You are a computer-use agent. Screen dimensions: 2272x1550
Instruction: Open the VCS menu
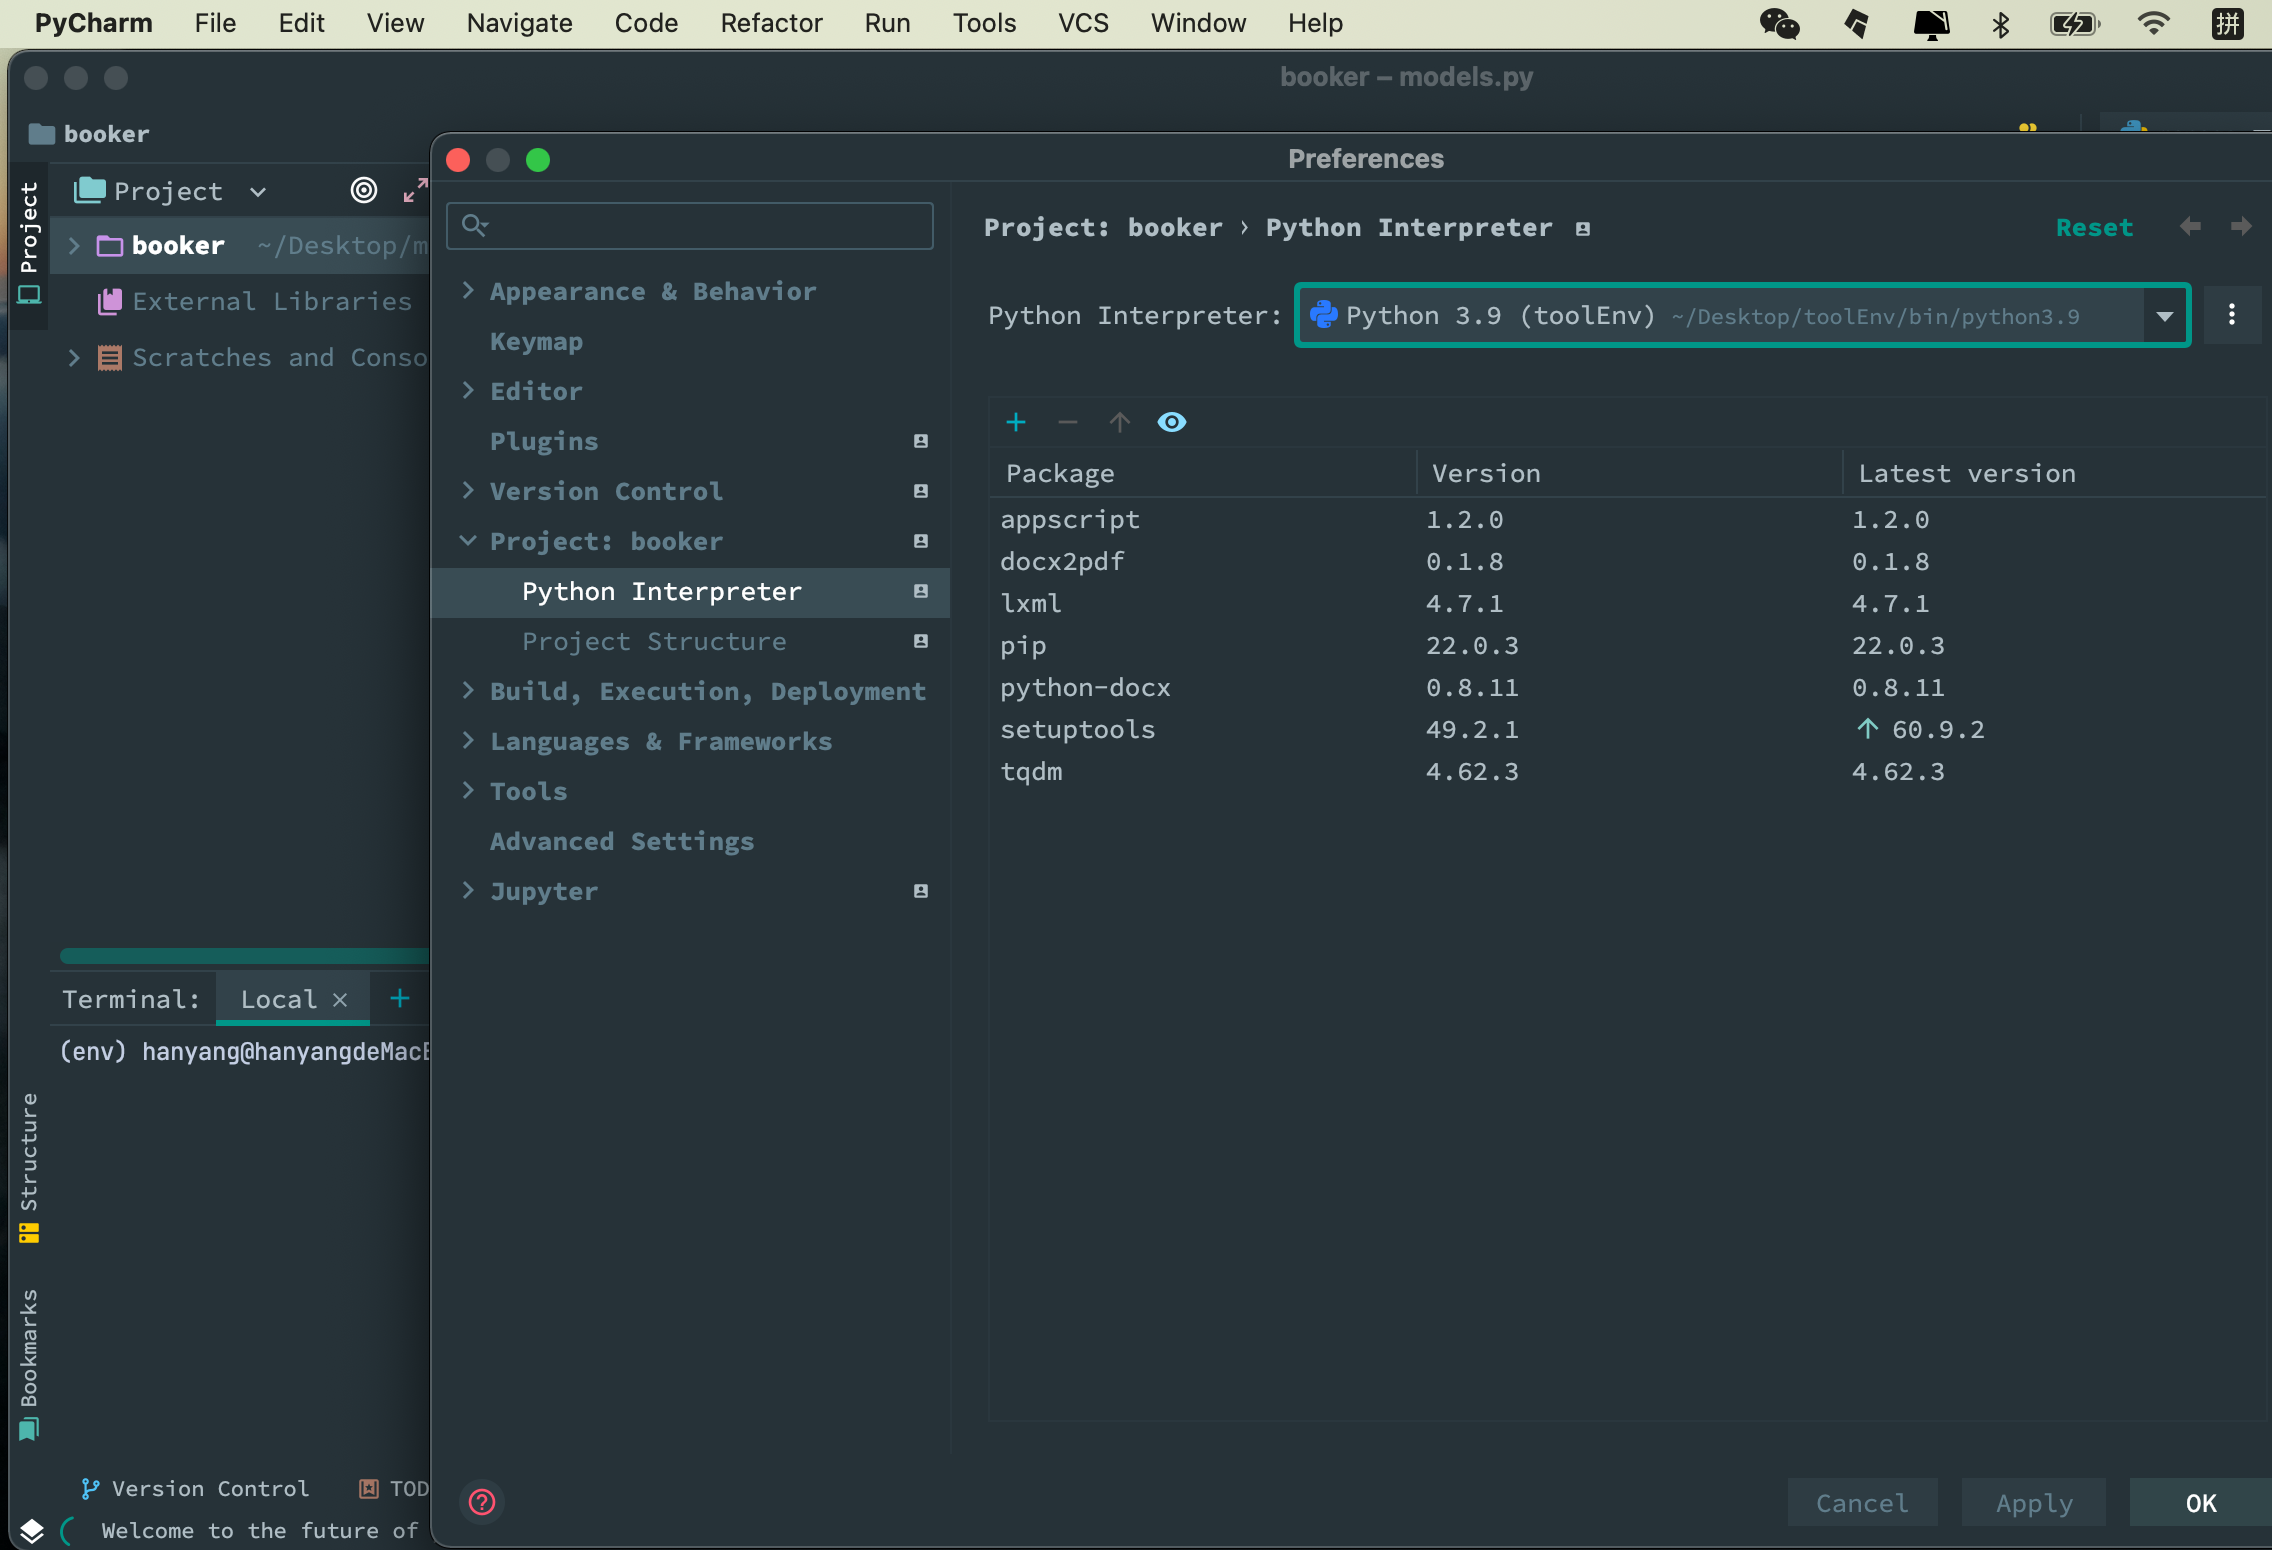point(1083,23)
